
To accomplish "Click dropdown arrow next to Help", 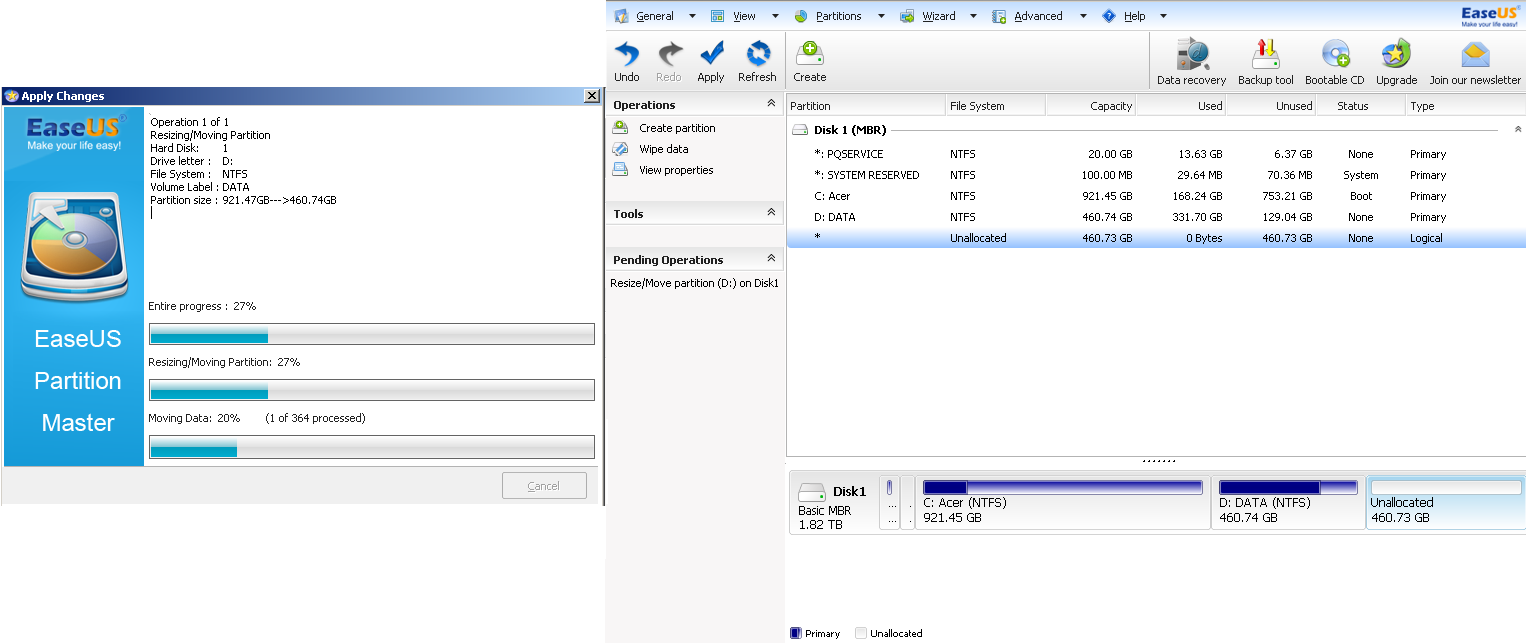I will tap(1163, 16).
